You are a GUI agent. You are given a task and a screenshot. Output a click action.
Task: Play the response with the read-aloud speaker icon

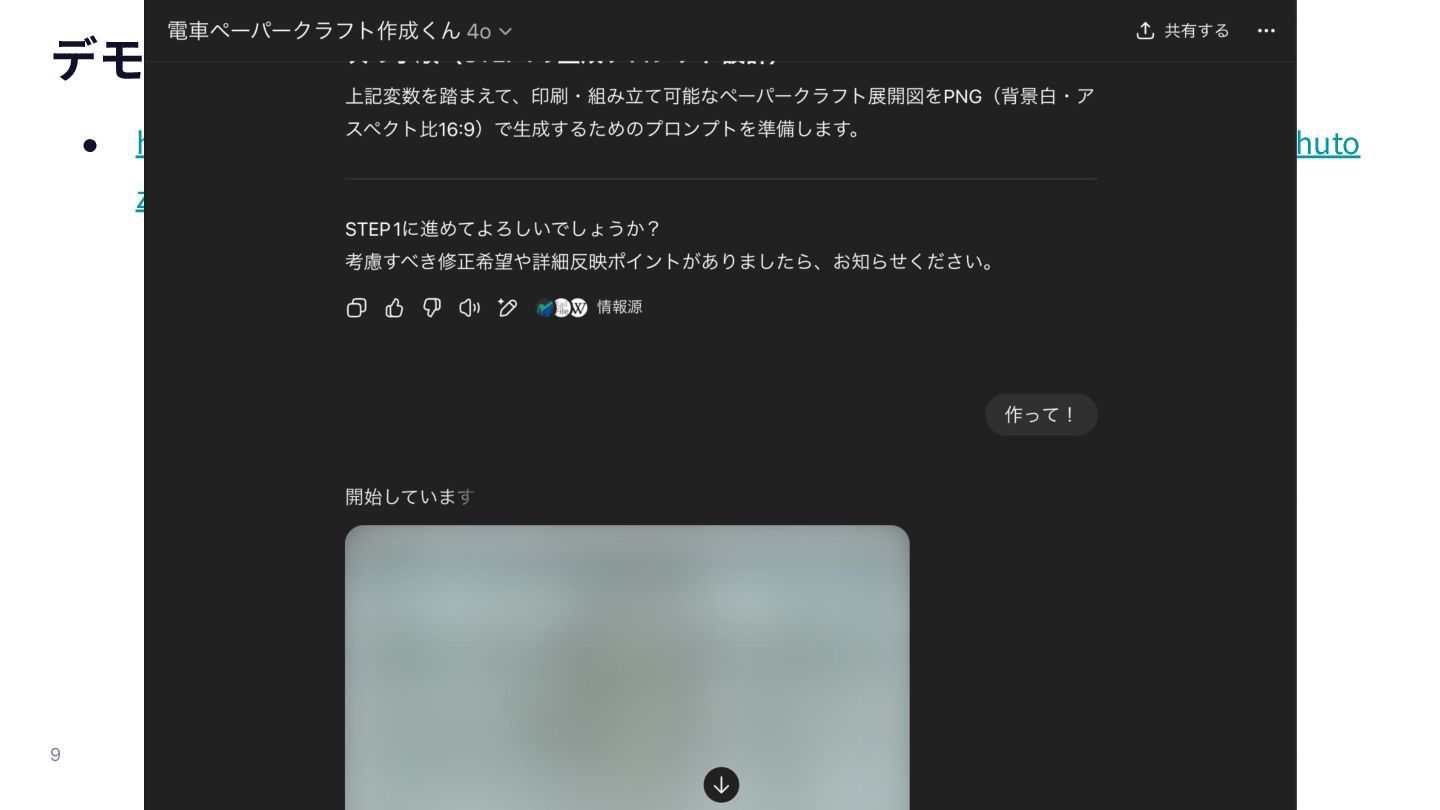(469, 308)
